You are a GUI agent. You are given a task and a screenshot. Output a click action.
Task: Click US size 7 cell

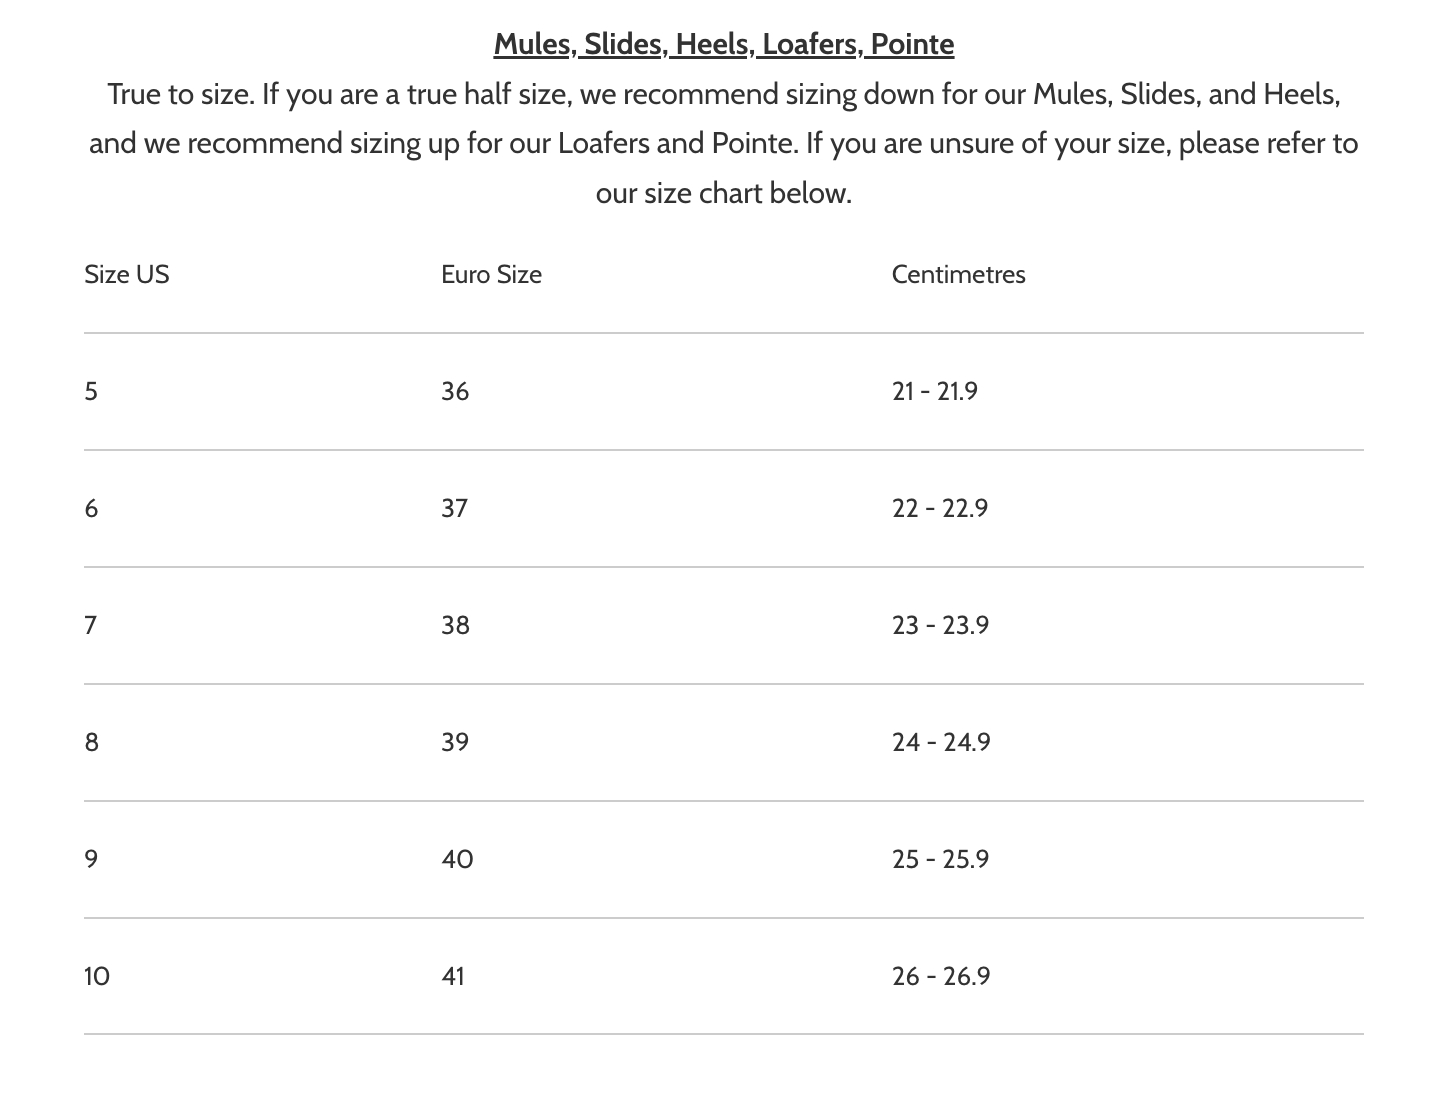click(x=91, y=625)
